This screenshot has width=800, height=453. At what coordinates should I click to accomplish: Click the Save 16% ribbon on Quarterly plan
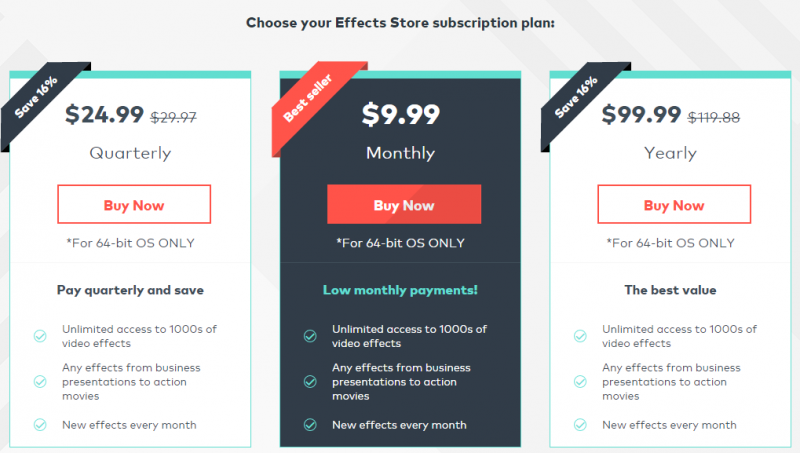[x=36, y=97]
